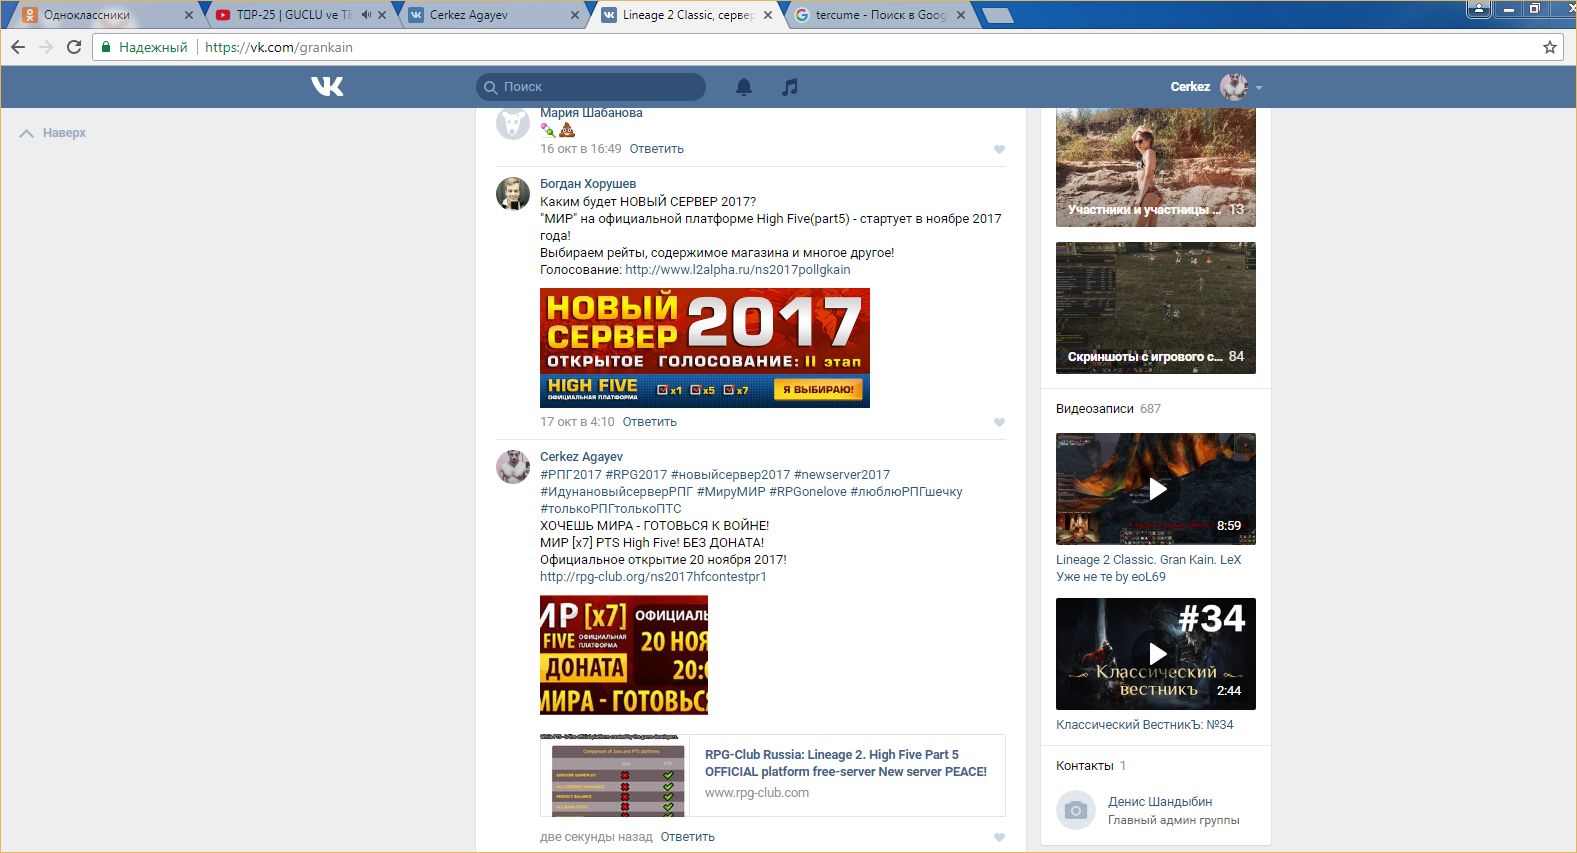
Task: Click the Cerkez Agayev comment author name
Action: [581, 457]
